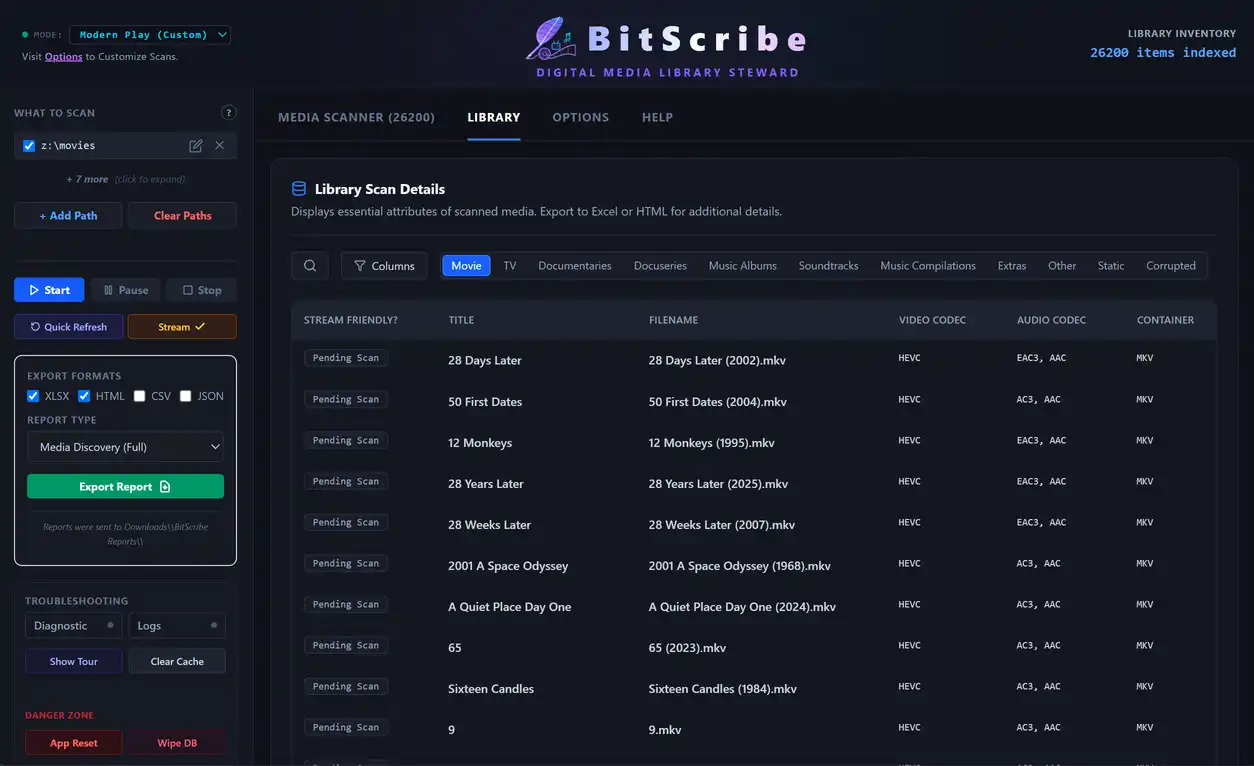Click the 50 First Dates (2004).mkv filename
The width and height of the screenshot is (1254, 766).
[x=718, y=402]
